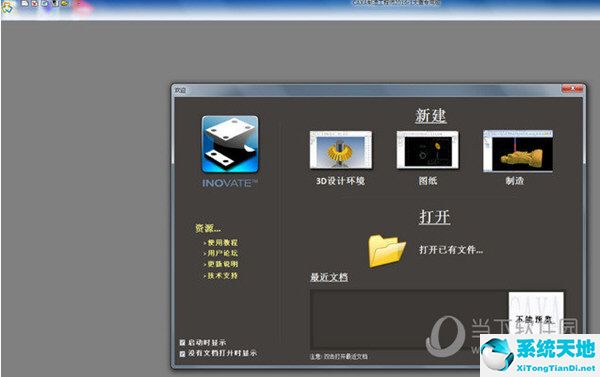Click the 制造 label
The height and width of the screenshot is (377, 600).
click(x=515, y=181)
